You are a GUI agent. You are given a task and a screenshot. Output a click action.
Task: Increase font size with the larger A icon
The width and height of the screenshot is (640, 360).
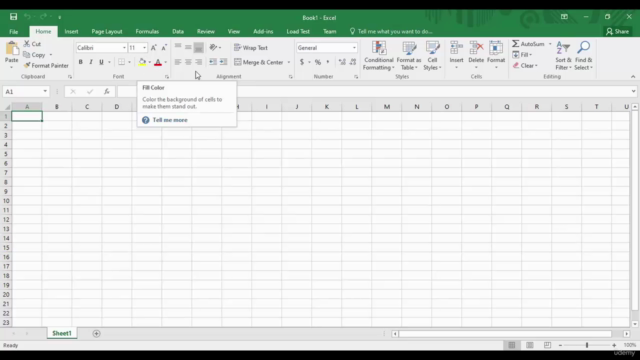pos(153,48)
